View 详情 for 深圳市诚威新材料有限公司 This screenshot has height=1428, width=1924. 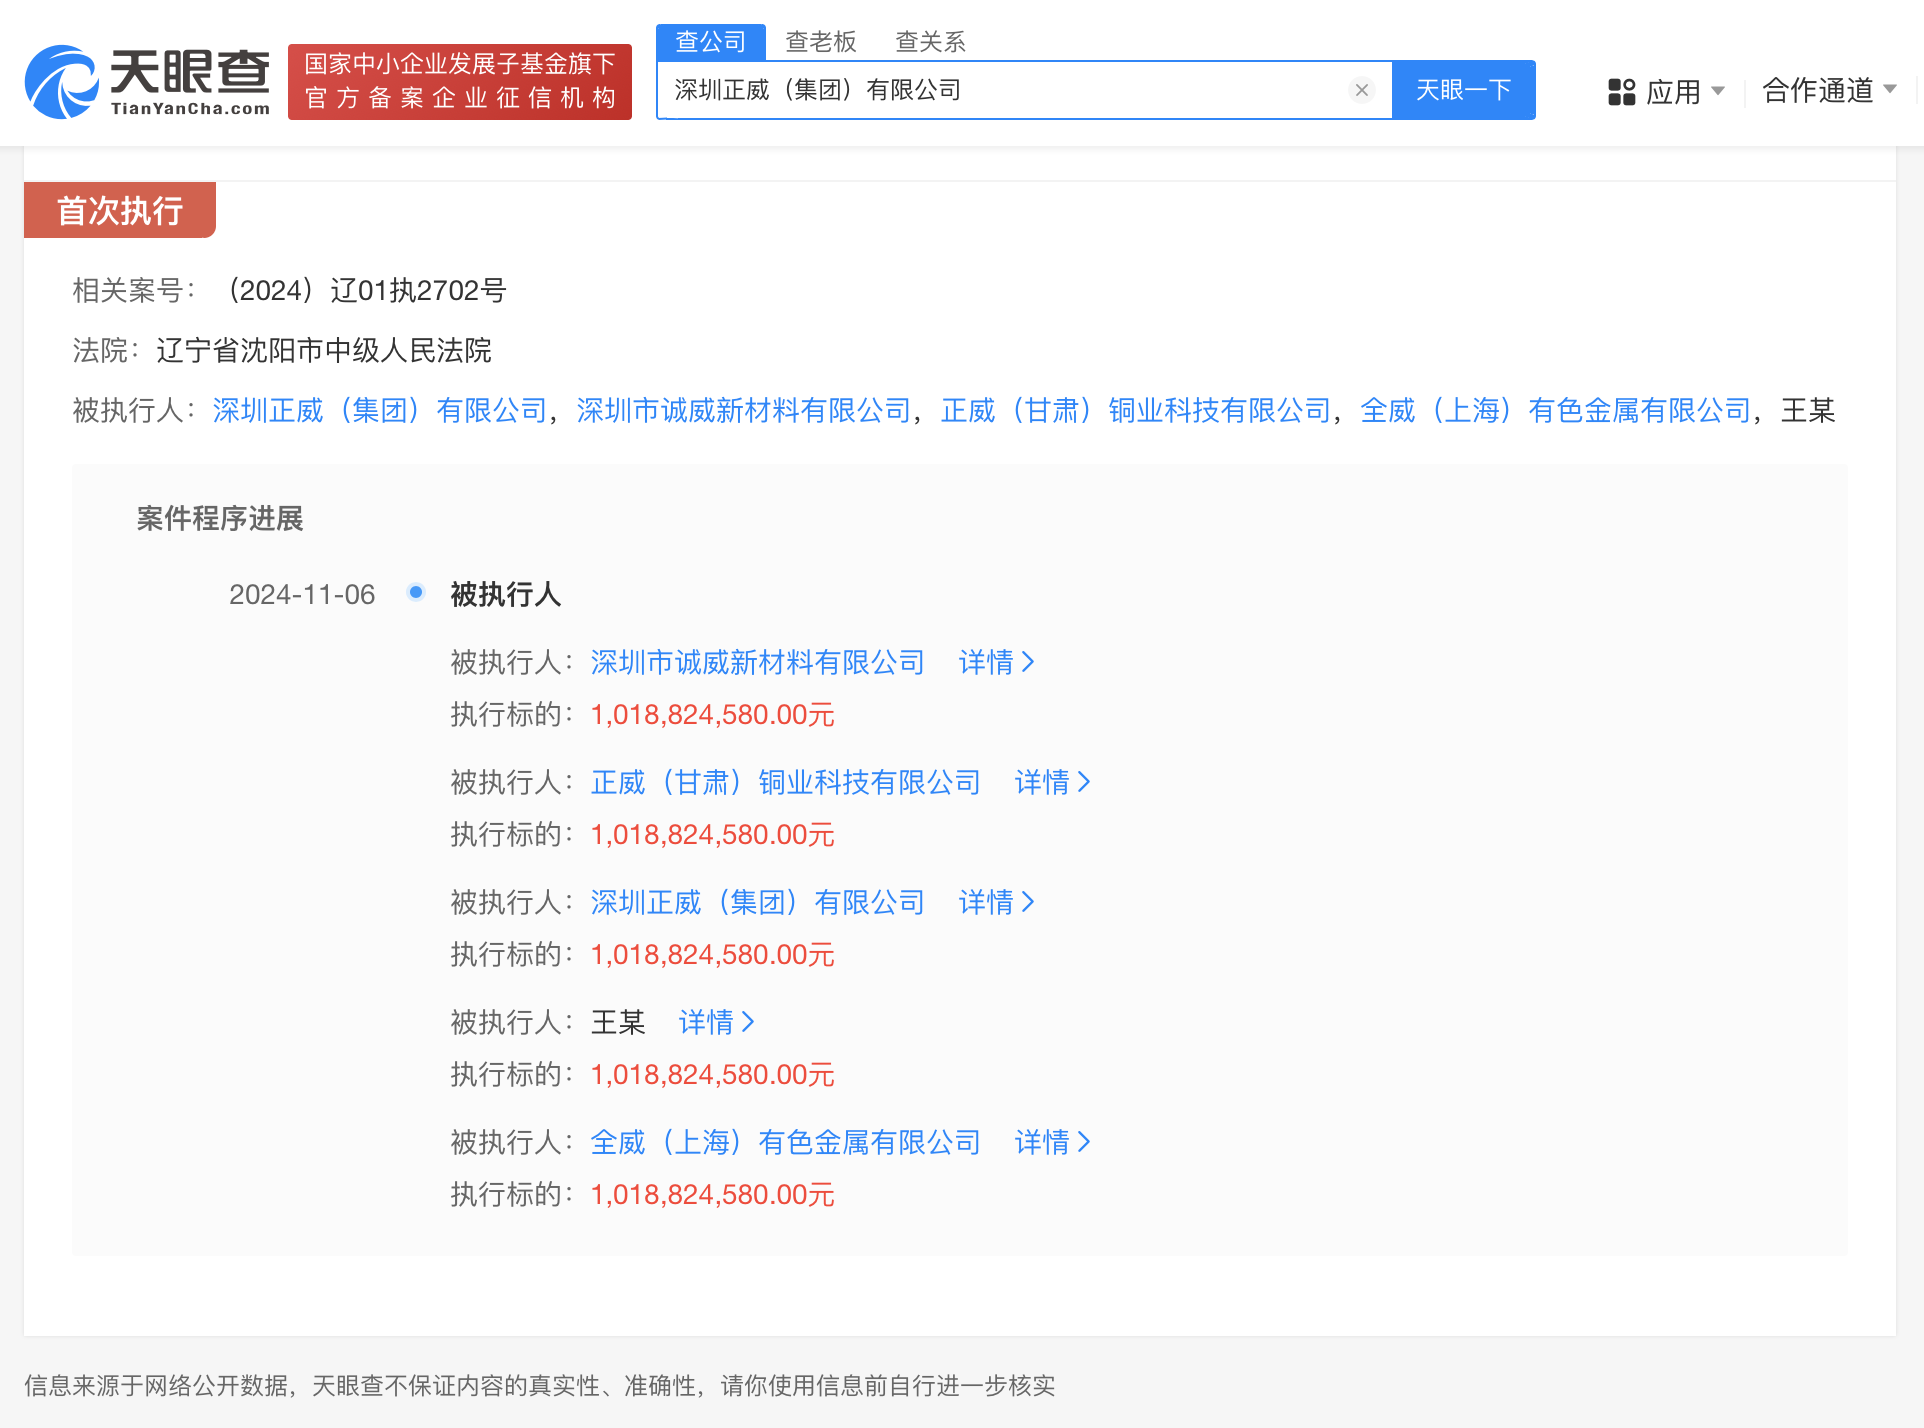pos(997,663)
